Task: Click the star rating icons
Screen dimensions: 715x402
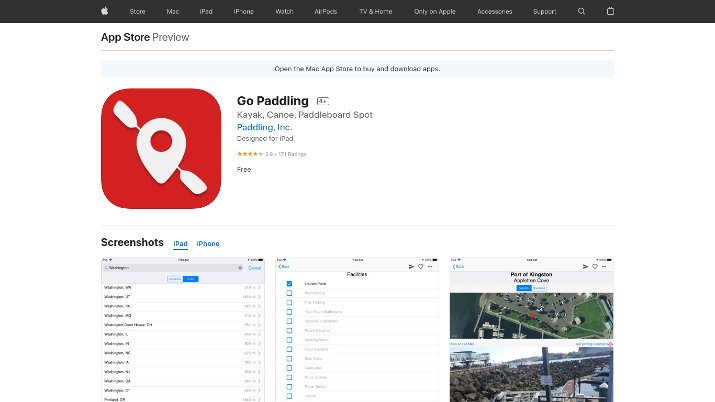Action: 250,154
